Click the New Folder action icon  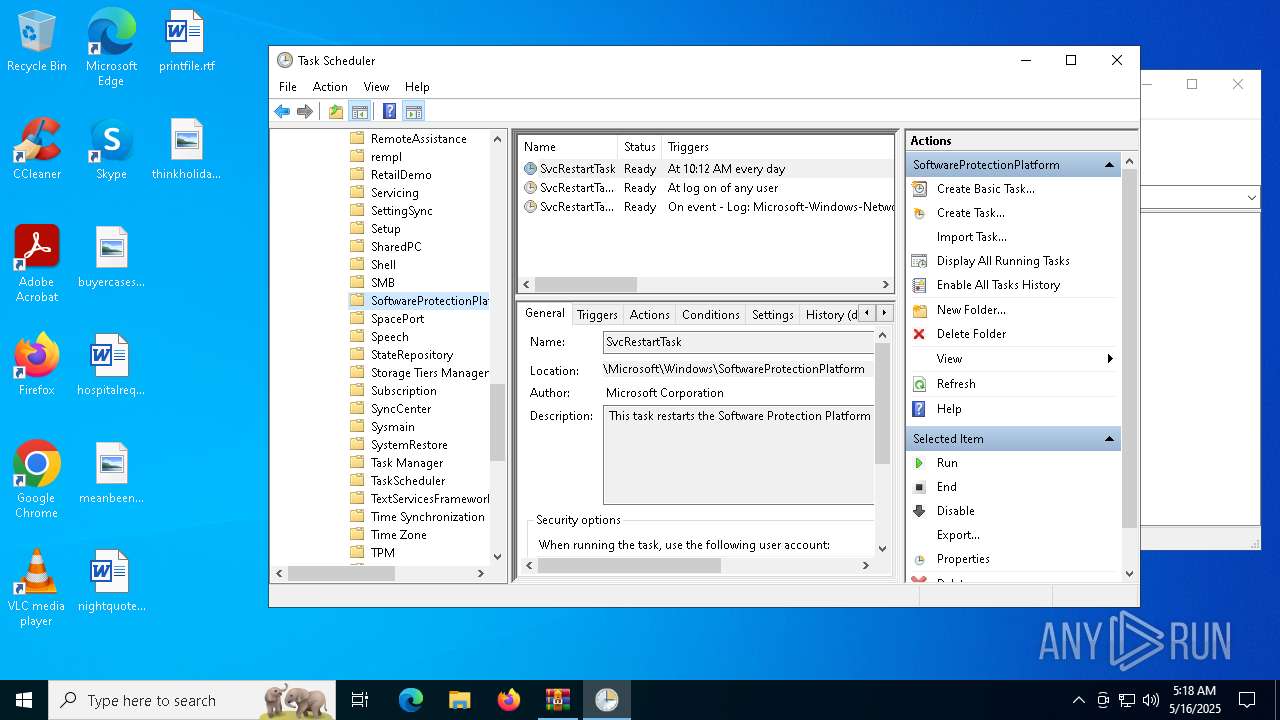click(919, 310)
